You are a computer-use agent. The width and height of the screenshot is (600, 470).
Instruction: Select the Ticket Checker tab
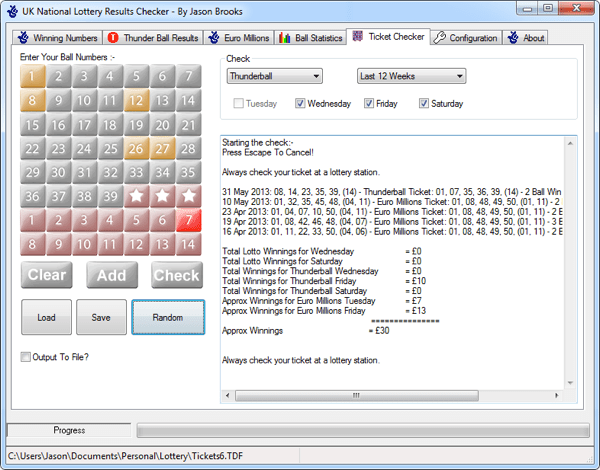(x=388, y=37)
